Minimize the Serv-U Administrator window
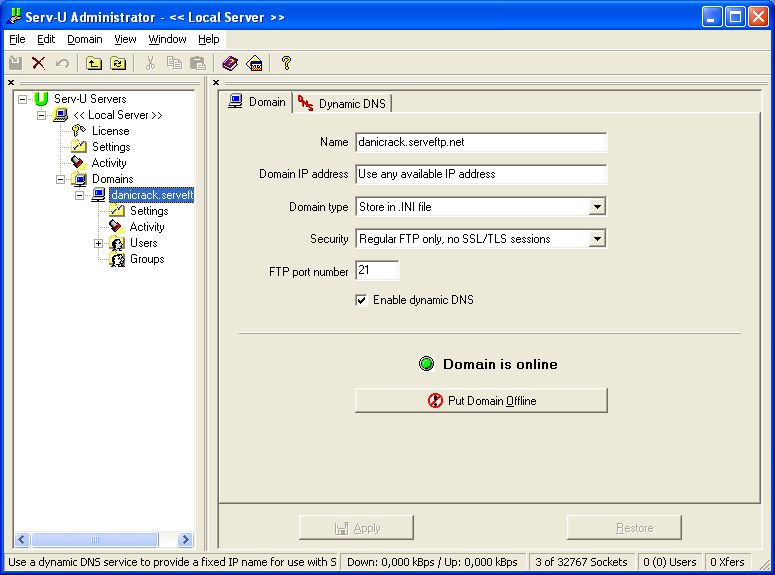The height and width of the screenshot is (575, 775). [712, 17]
